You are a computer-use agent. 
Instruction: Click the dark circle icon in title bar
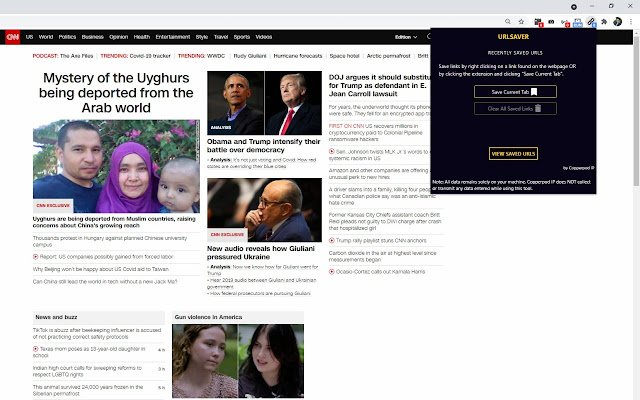click(574, 7)
